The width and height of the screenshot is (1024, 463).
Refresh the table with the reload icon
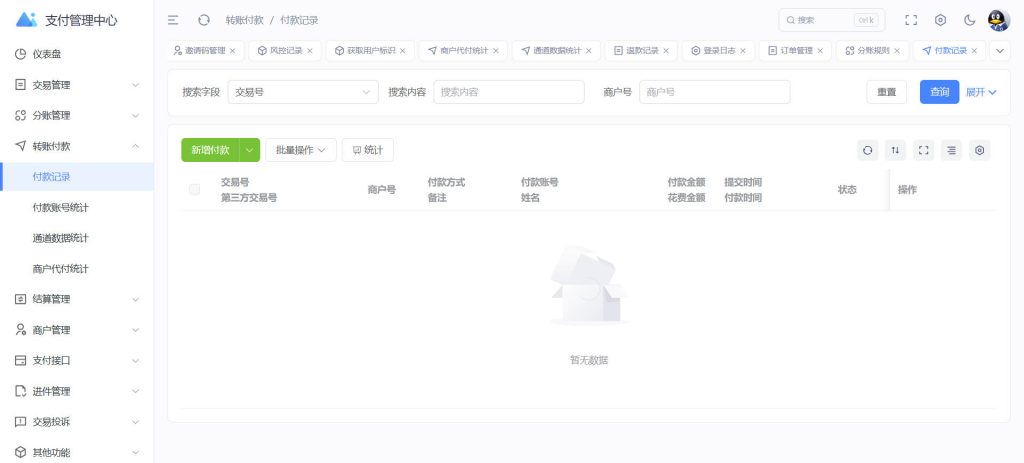(867, 150)
